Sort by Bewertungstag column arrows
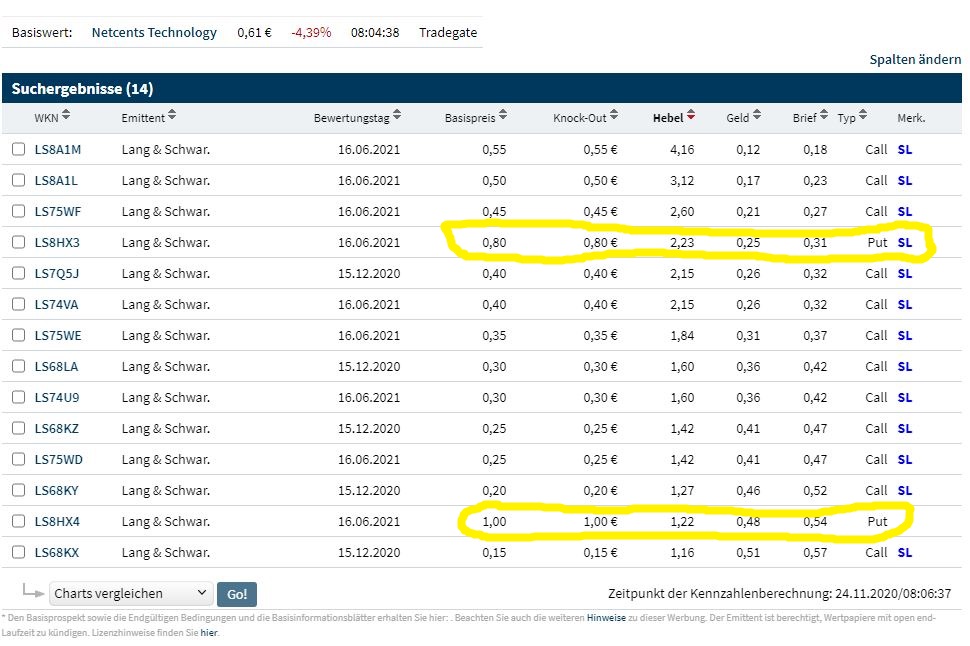 tap(397, 115)
